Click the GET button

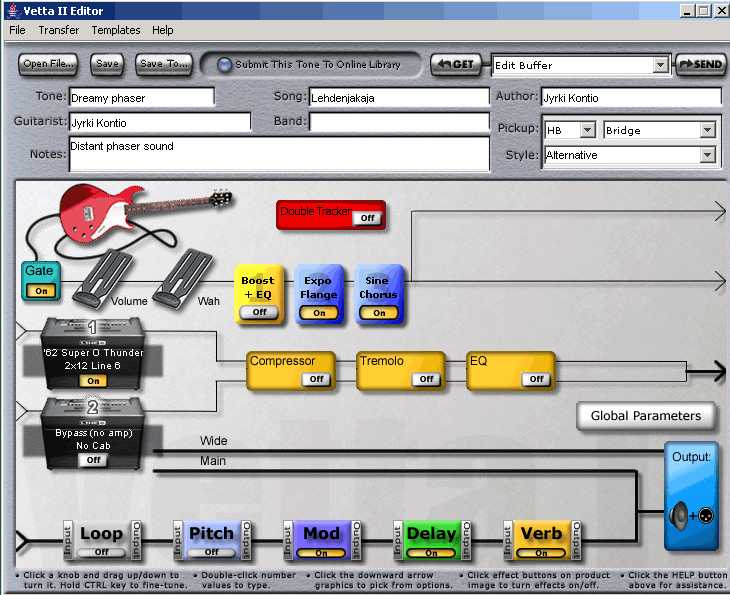tap(456, 65)
